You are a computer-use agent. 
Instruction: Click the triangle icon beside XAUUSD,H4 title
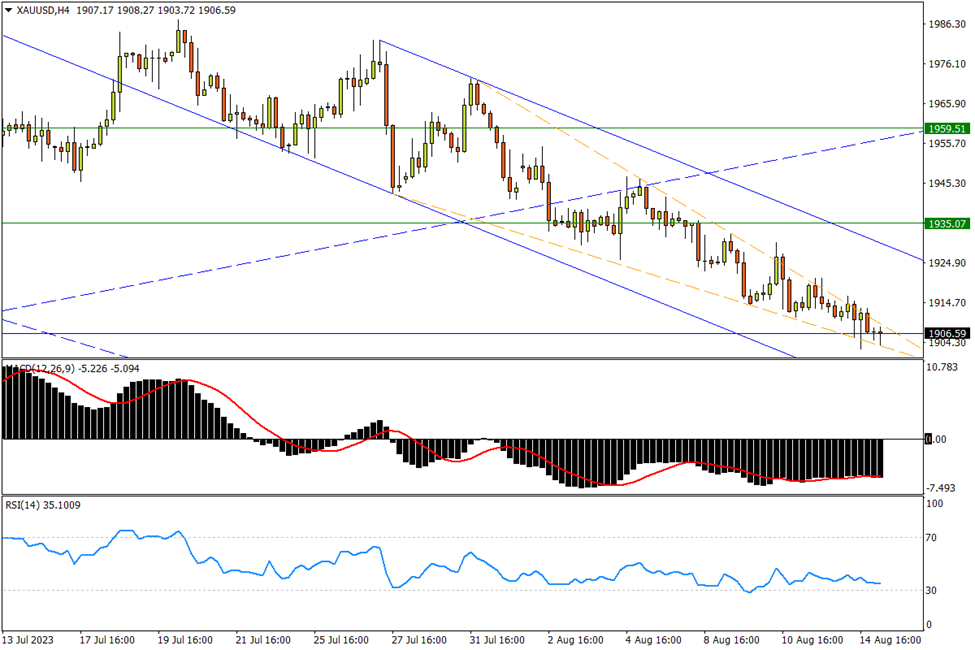[x=8, y=9]
